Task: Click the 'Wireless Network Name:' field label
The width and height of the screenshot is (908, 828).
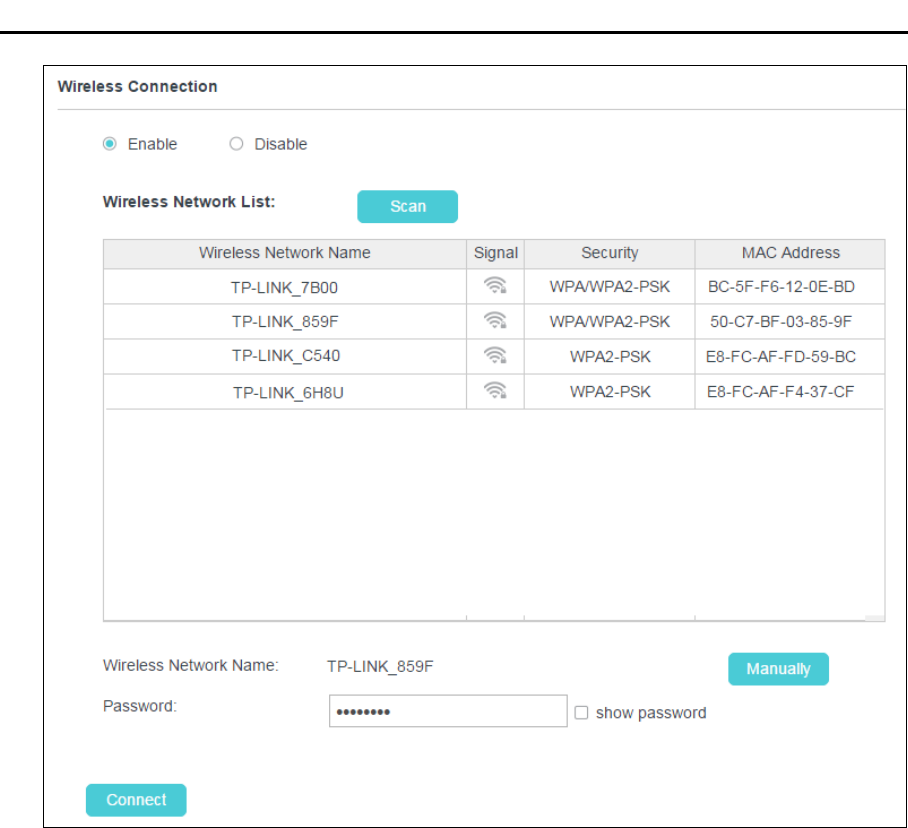Action: click(x=191, y=665)
